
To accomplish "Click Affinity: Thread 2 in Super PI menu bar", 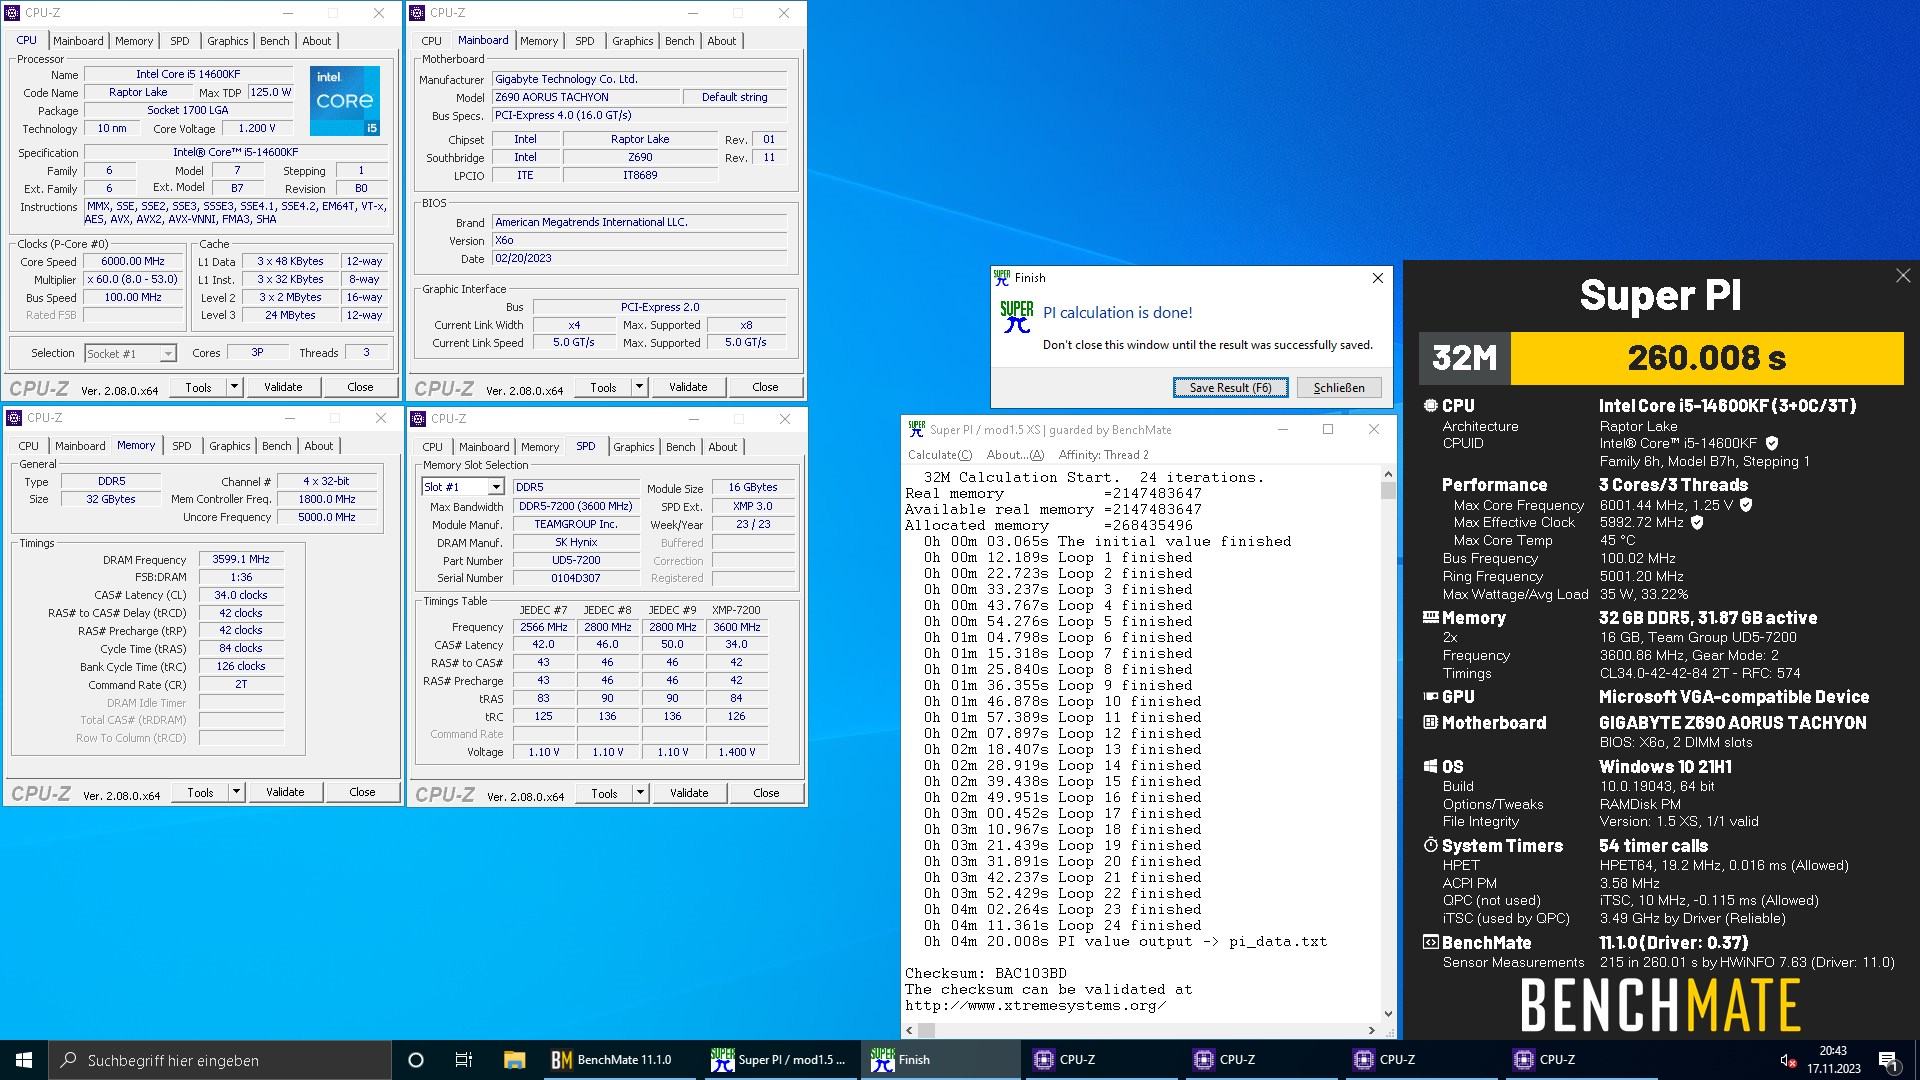I will coord(1103,455).
